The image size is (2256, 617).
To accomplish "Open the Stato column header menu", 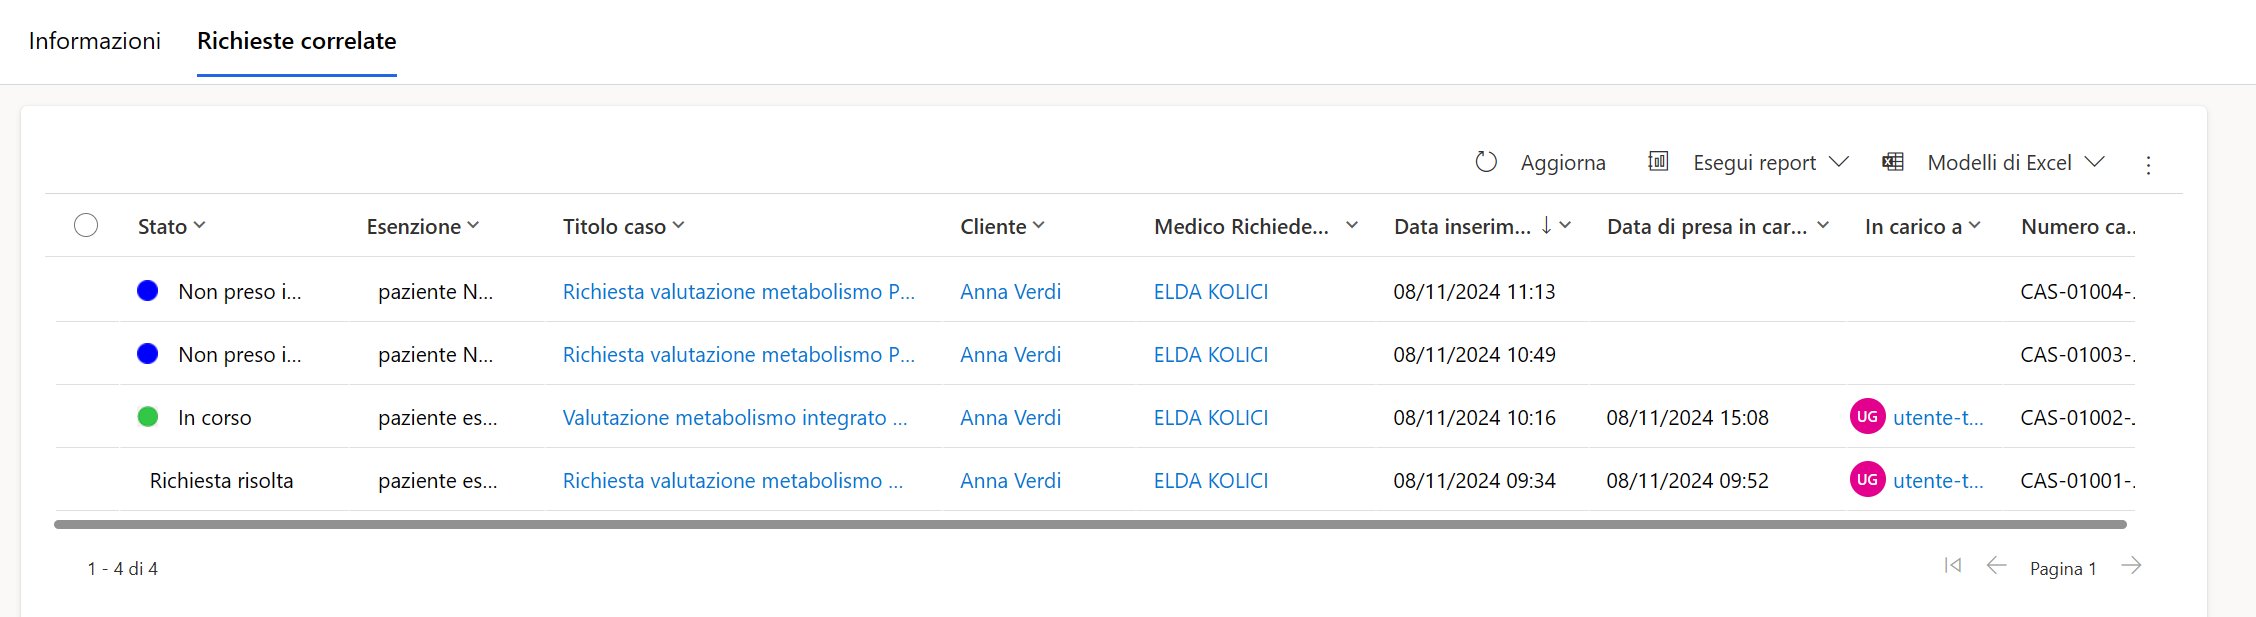I will click(171, 227).
